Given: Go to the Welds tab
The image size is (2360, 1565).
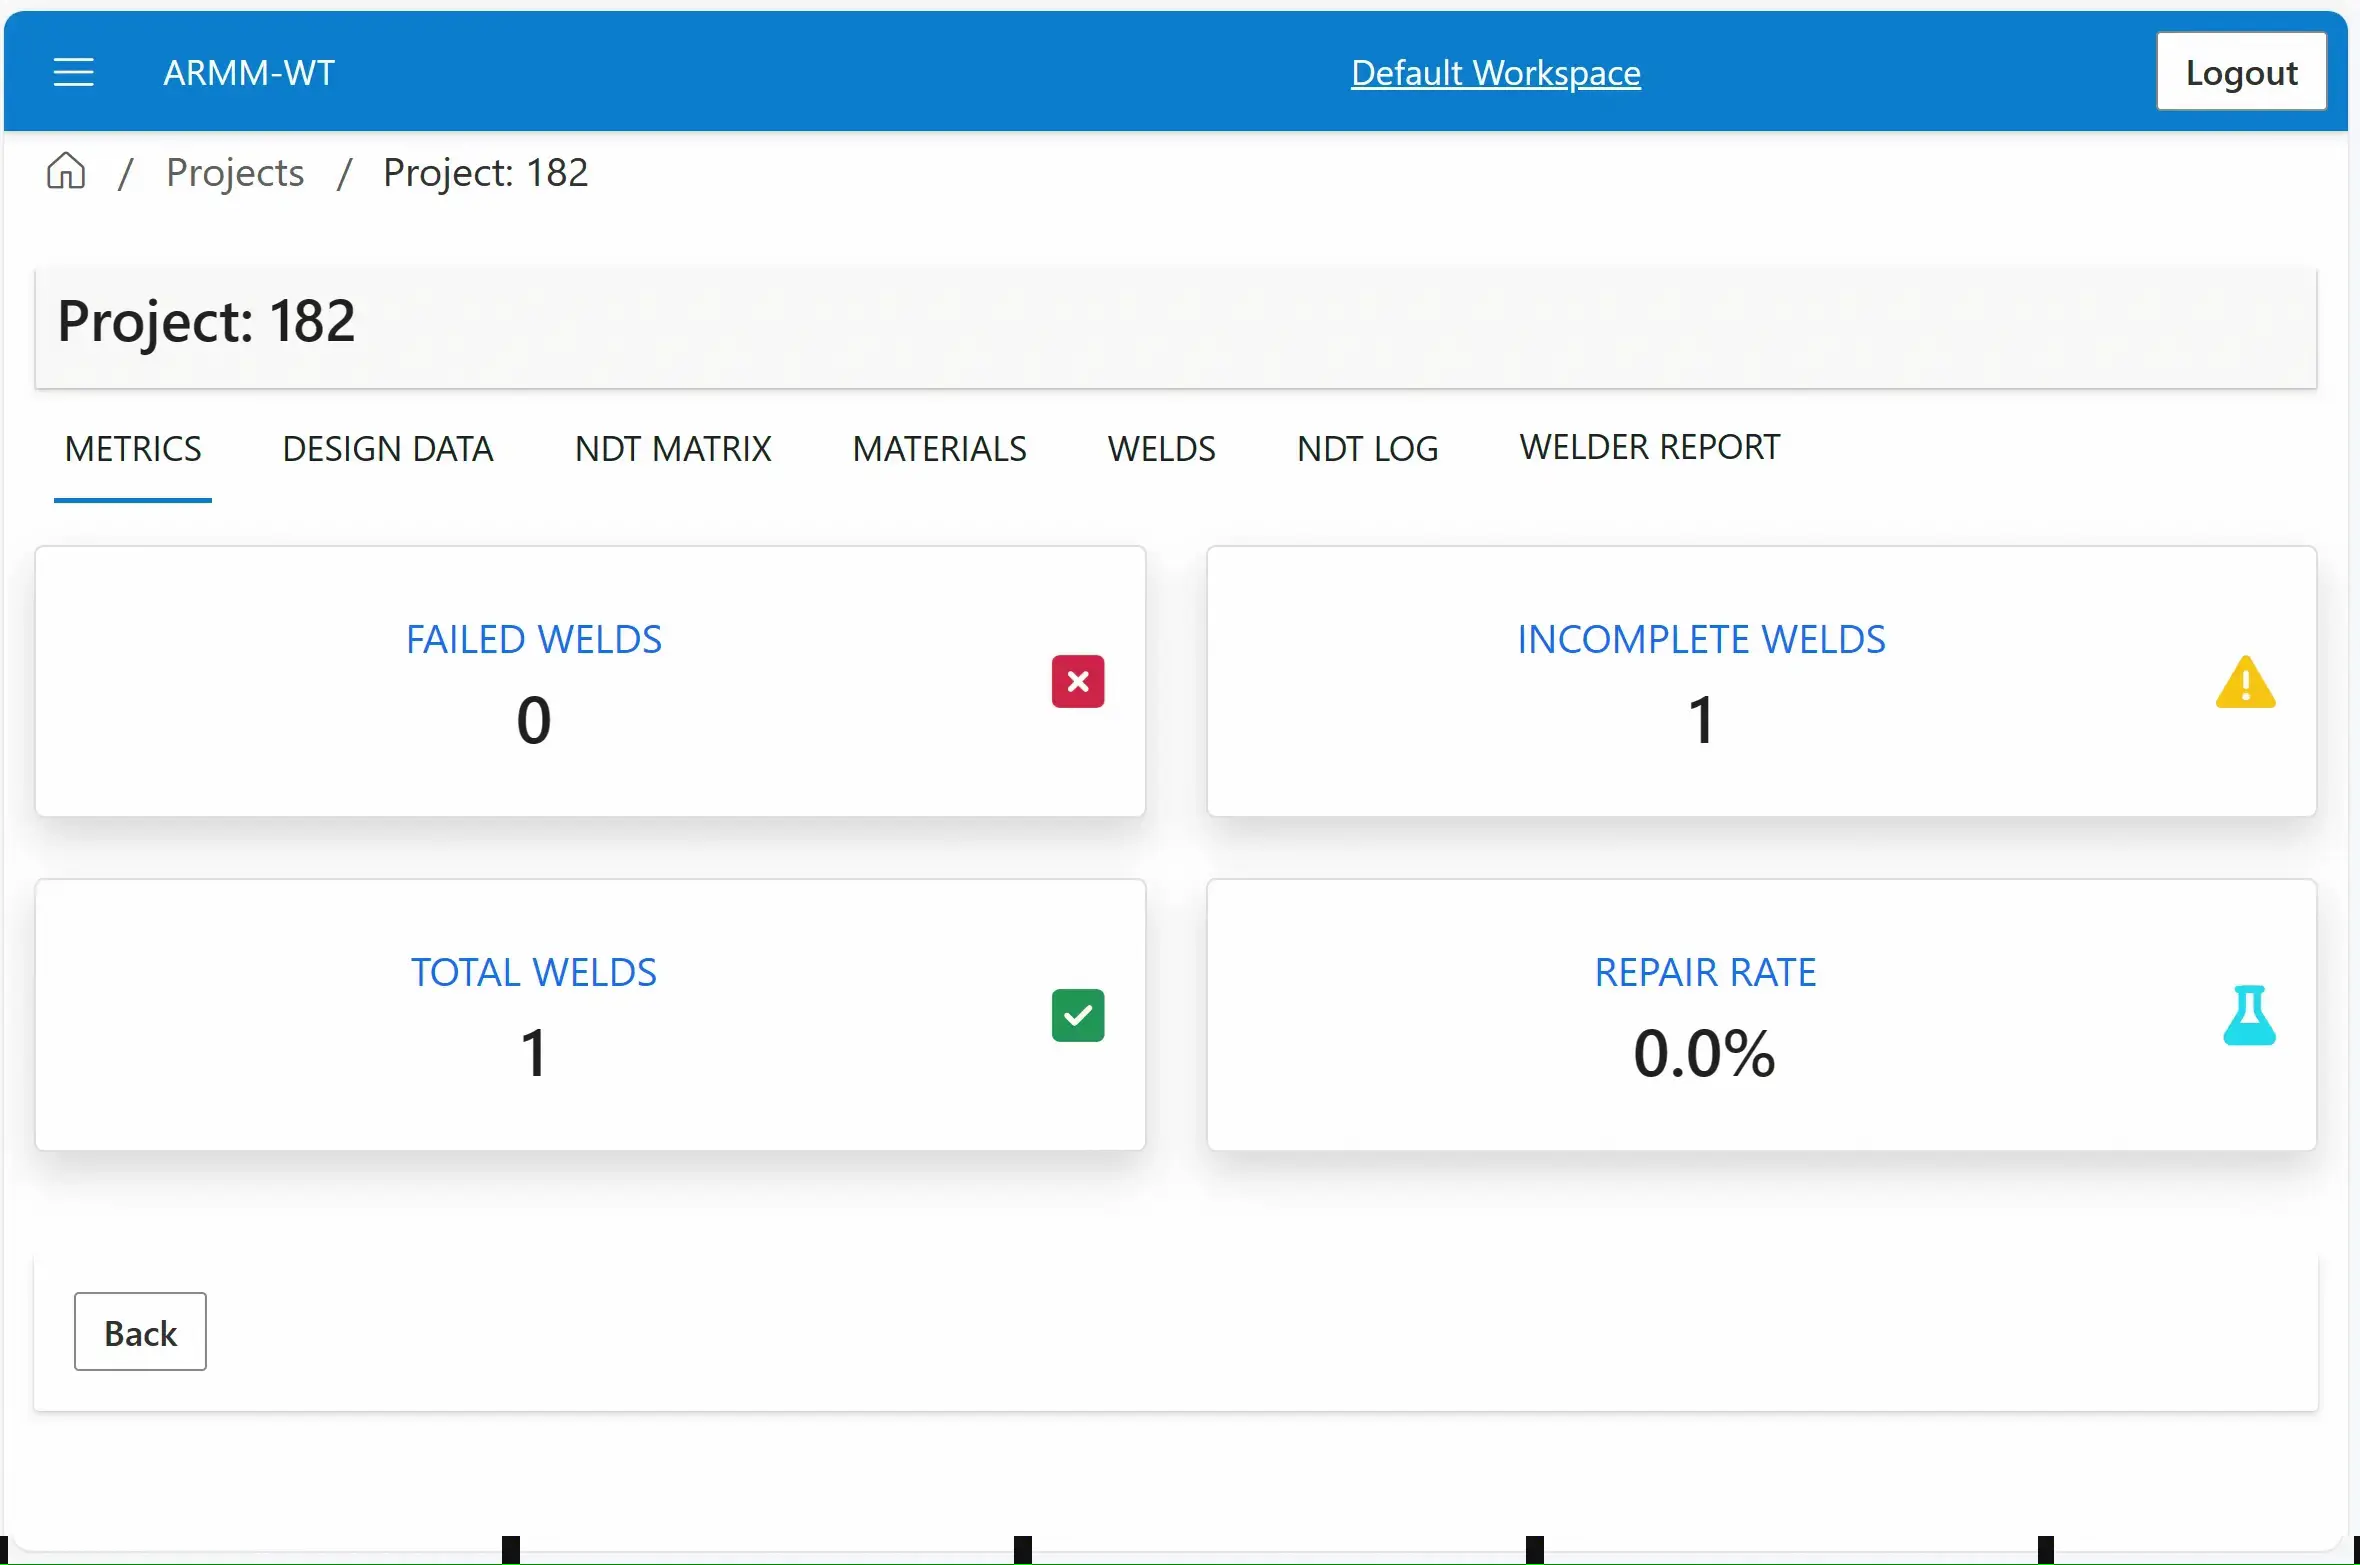Looking at the screenshot, I should pos(1161,449).
